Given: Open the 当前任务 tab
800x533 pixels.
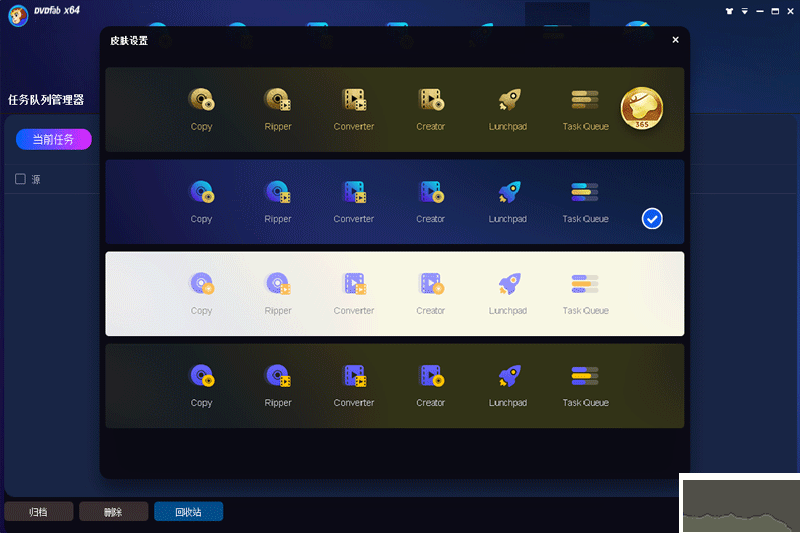Looking at the screenshot, I should (x=54, y=139).
